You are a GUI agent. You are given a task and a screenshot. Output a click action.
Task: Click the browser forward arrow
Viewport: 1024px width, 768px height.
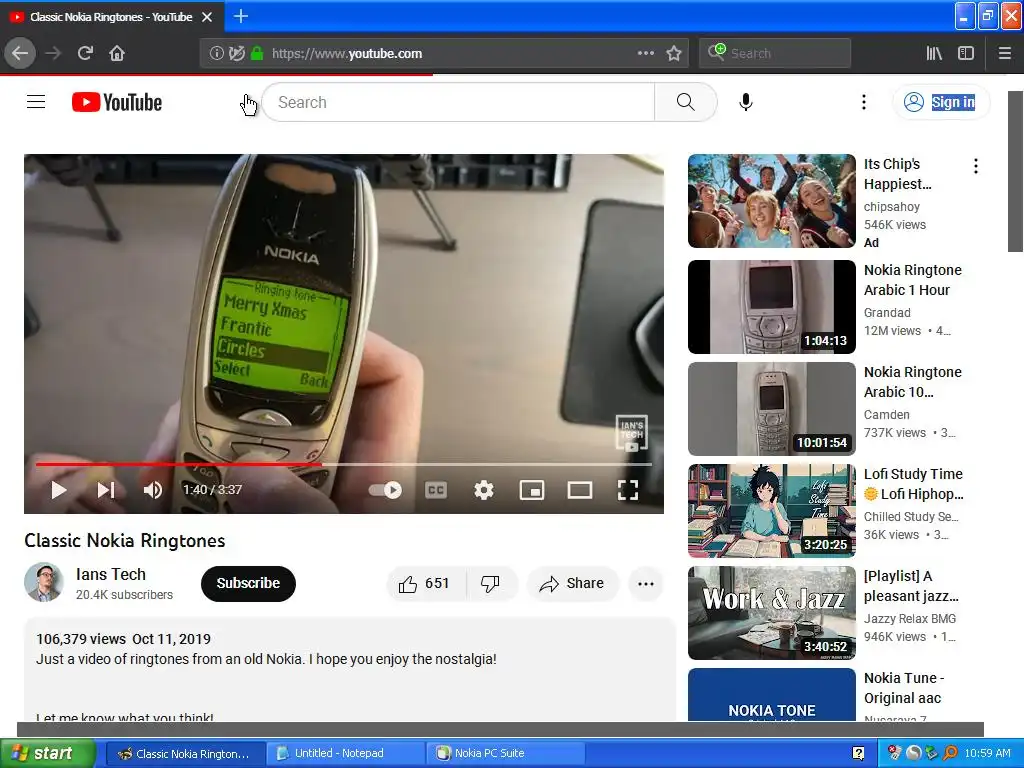click(54, 53)
